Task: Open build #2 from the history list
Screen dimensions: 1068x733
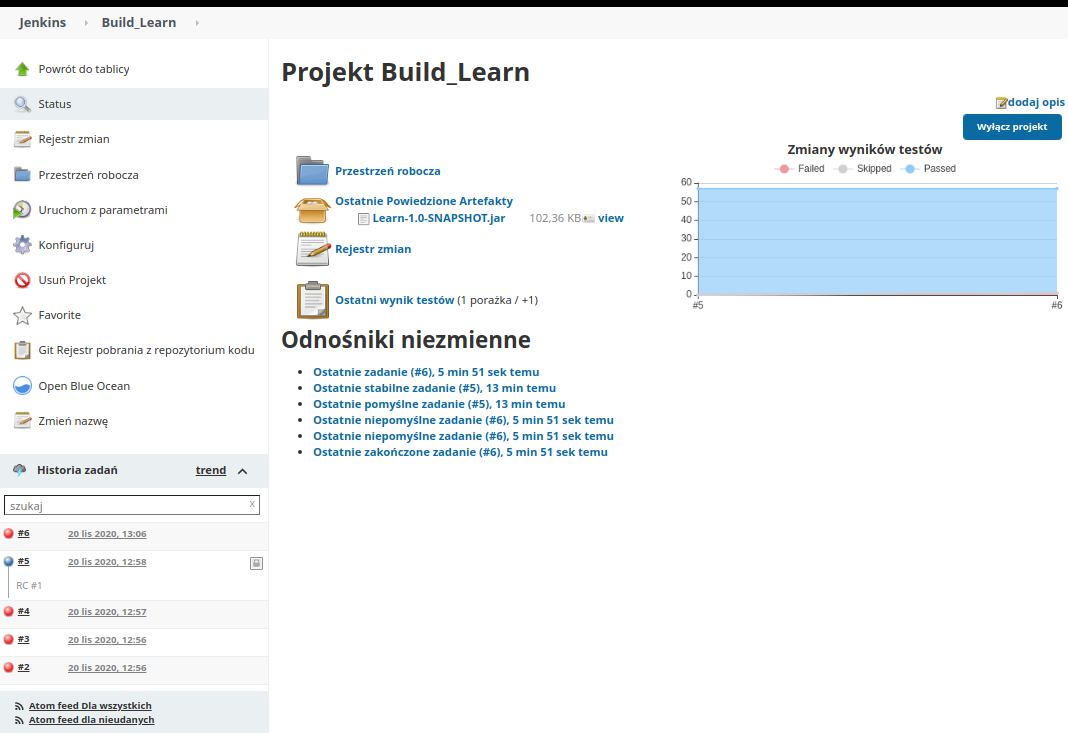Action: click(24, 667)
